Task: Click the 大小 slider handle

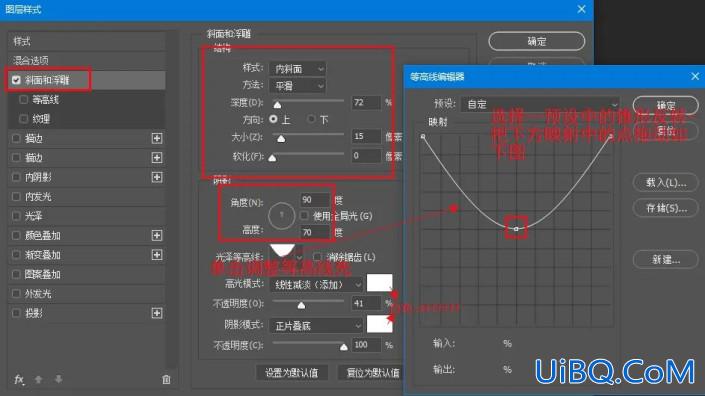Action: click(x=281, y=138)
